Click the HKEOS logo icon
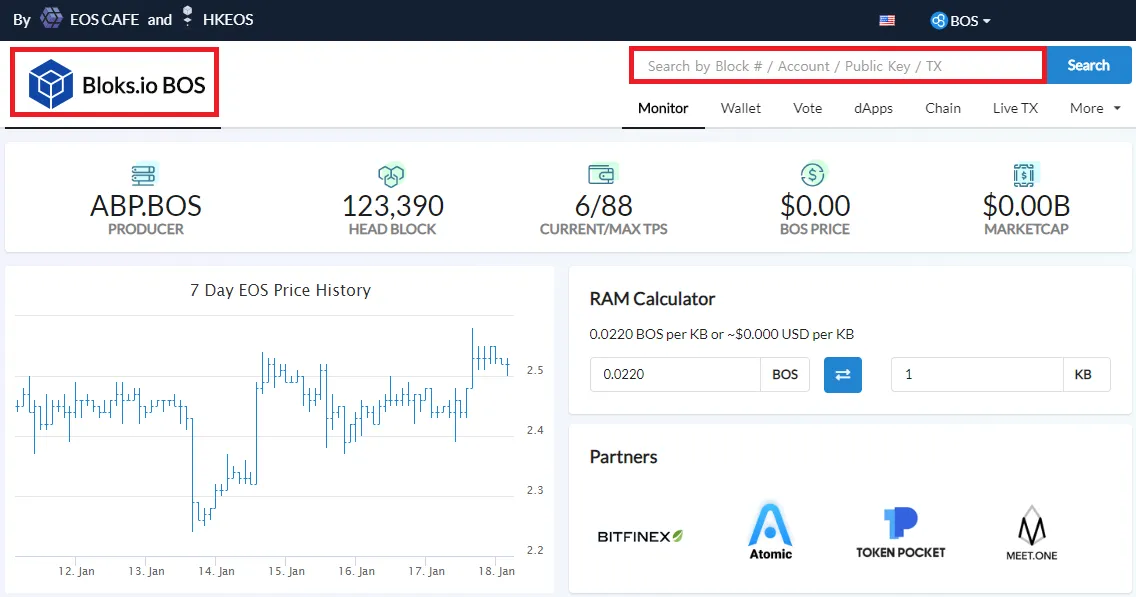The width and height of the screenshot is (1136, 597). click(188, 16)
